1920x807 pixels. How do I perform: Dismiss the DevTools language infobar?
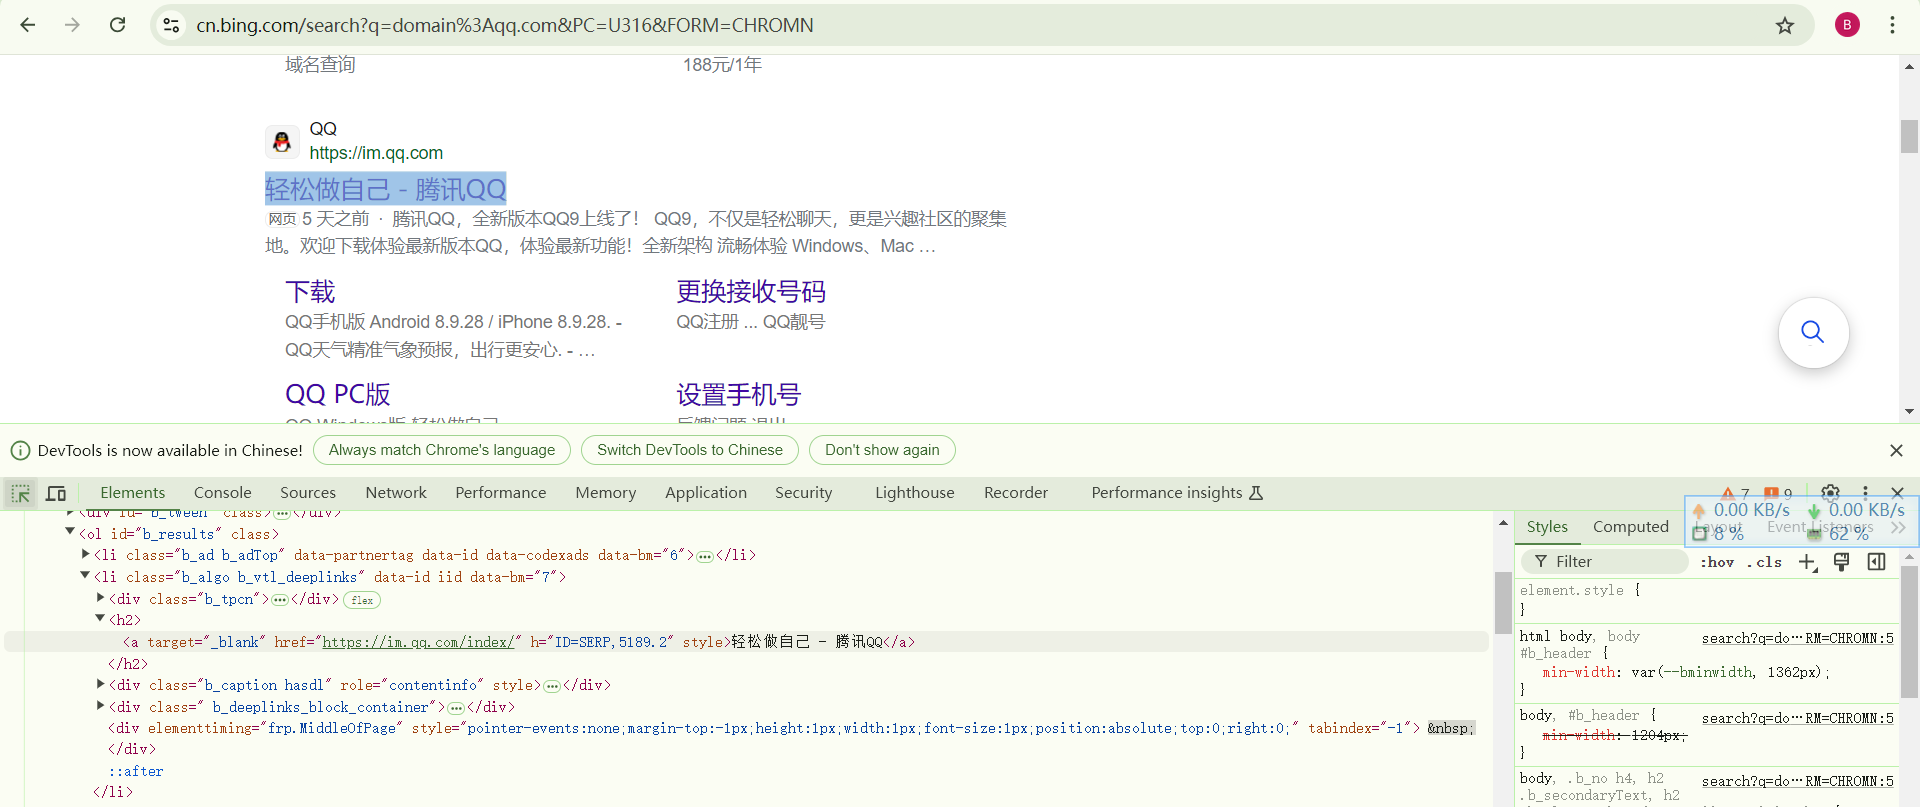point(1896,450)
